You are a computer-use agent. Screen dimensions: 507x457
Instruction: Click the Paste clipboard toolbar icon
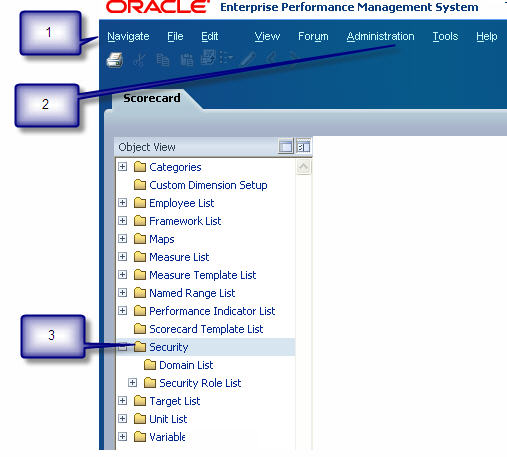[187, 60]
